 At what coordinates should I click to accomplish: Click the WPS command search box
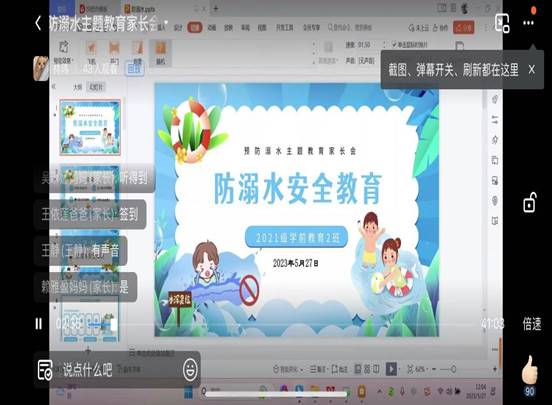point(350,27)
